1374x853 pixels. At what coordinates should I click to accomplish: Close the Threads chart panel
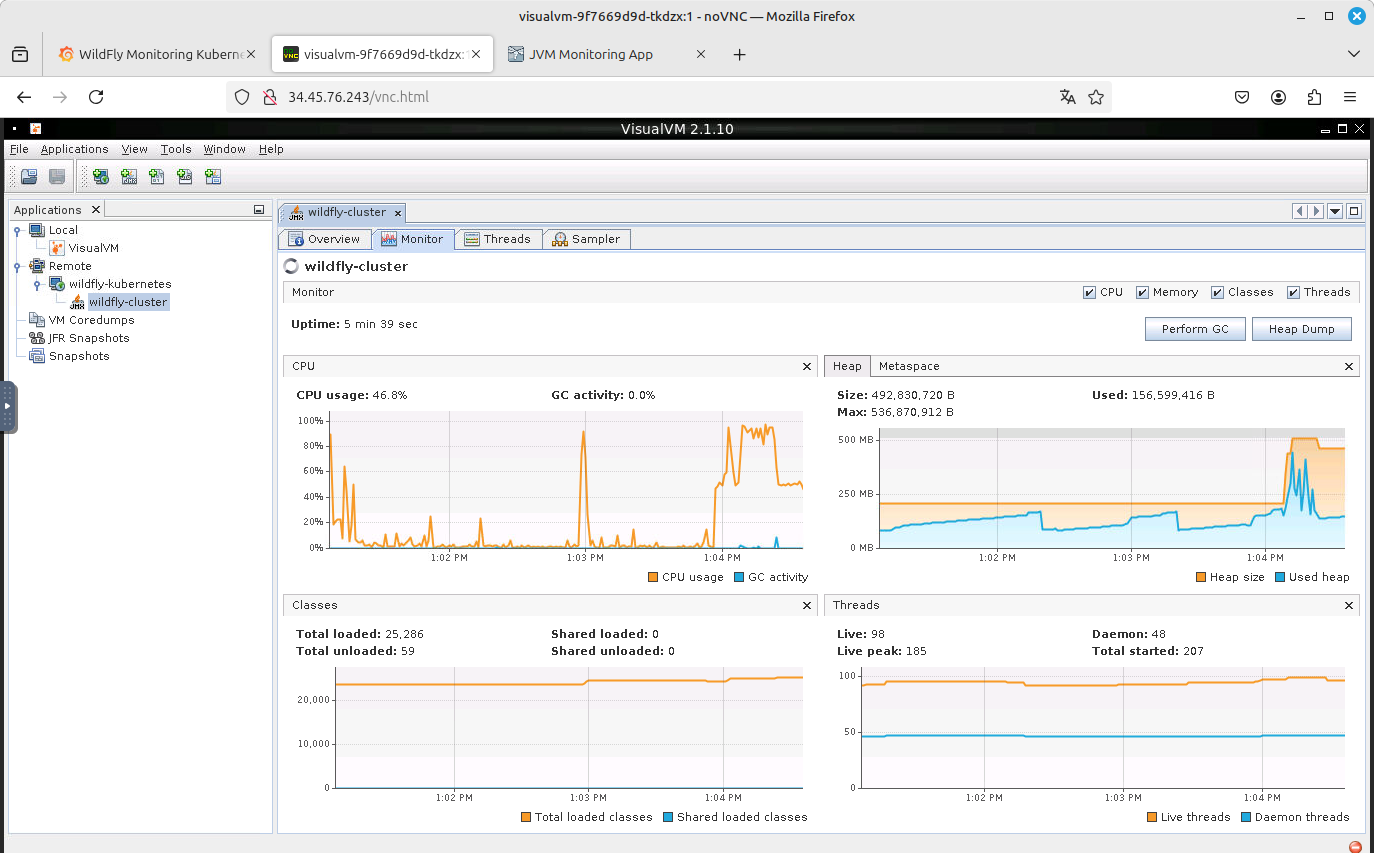tap(1349, 605)
